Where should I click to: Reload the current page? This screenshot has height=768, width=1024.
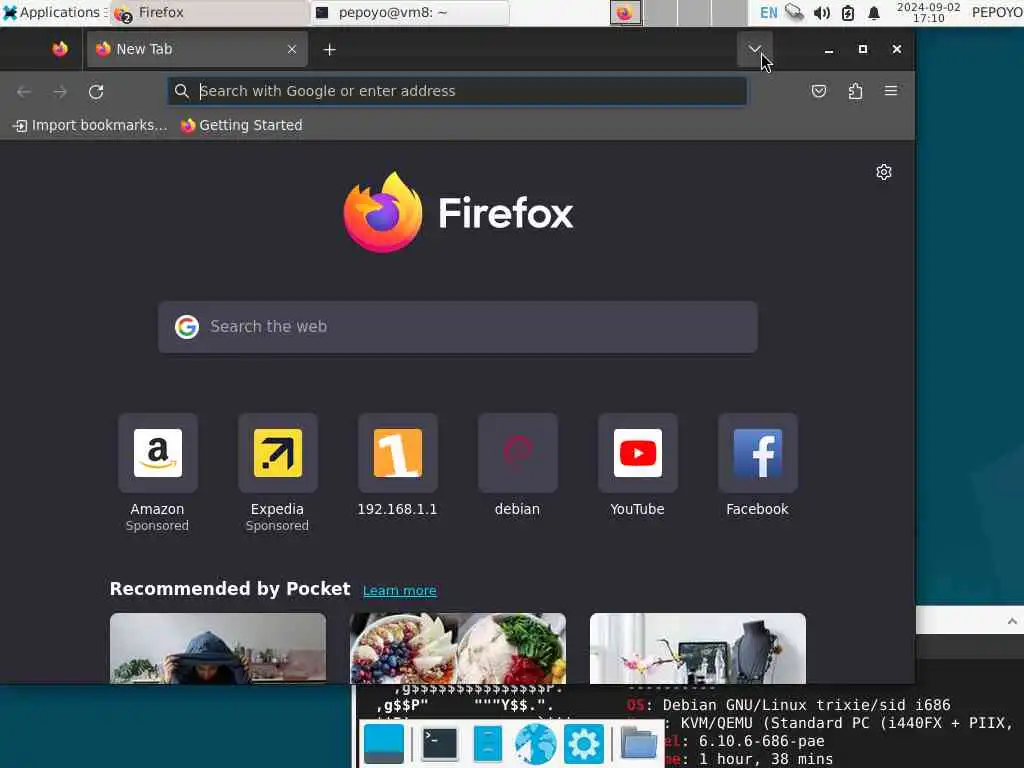(96, 92)
